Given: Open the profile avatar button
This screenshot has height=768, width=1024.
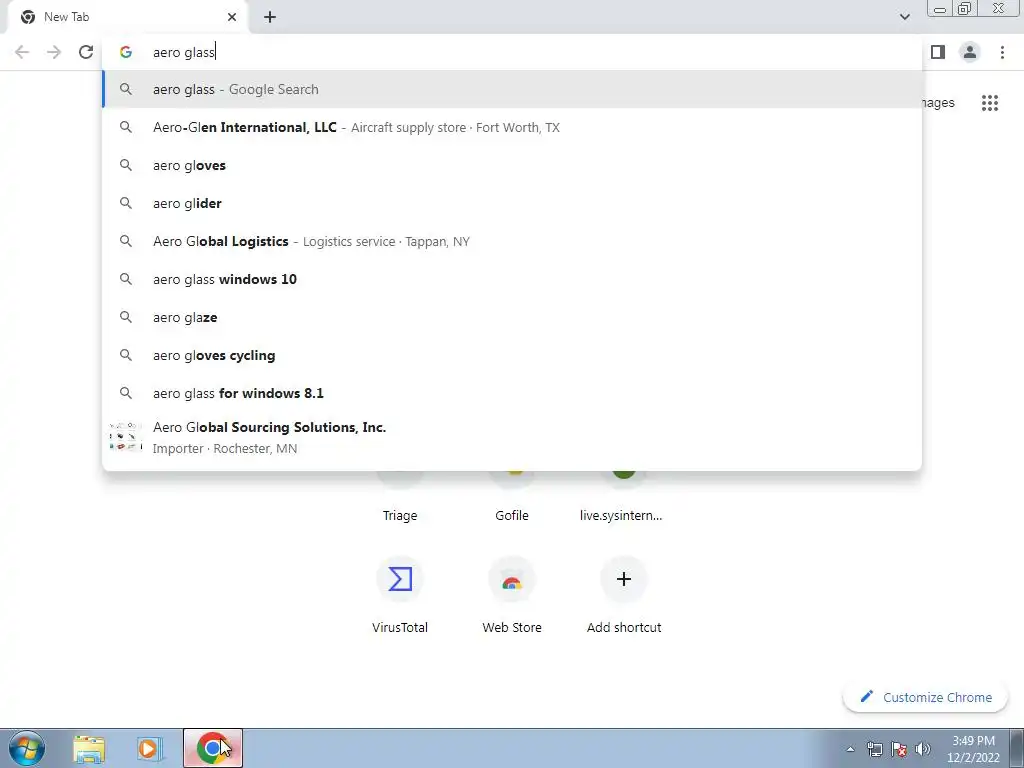Looking at the screenshot, I should pos(970,52).
